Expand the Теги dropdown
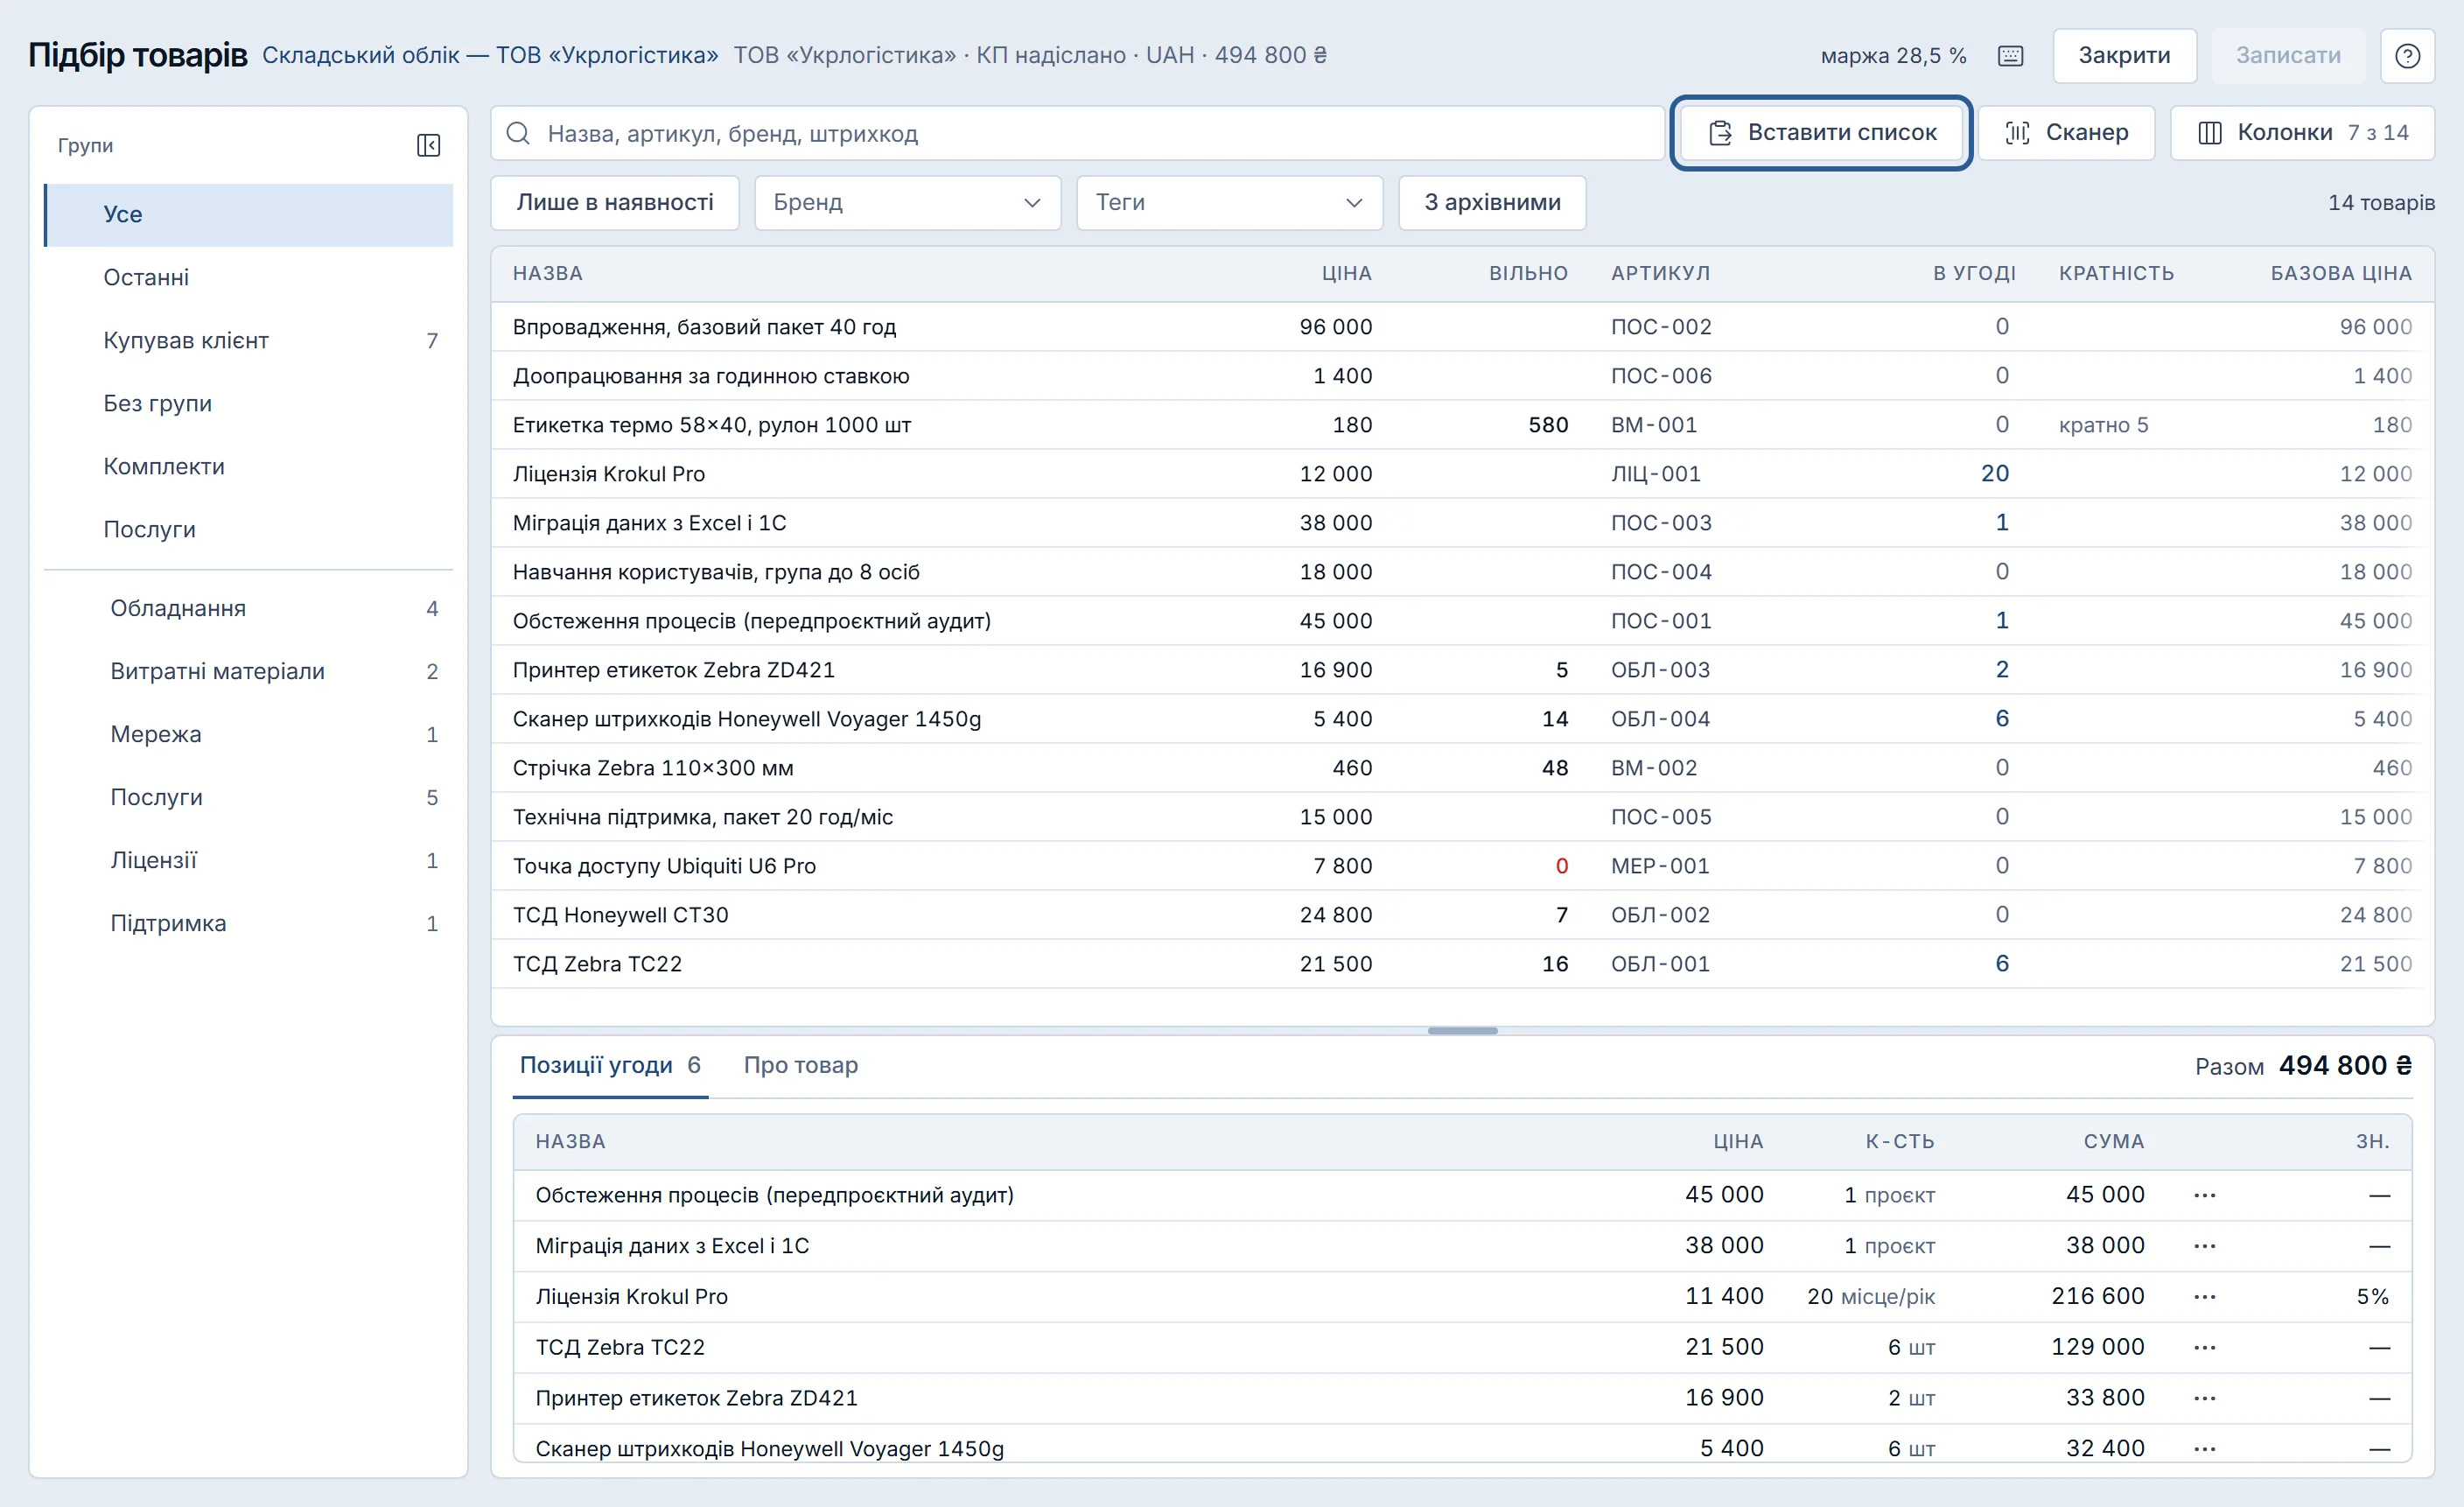 (x=1229, y=203)
